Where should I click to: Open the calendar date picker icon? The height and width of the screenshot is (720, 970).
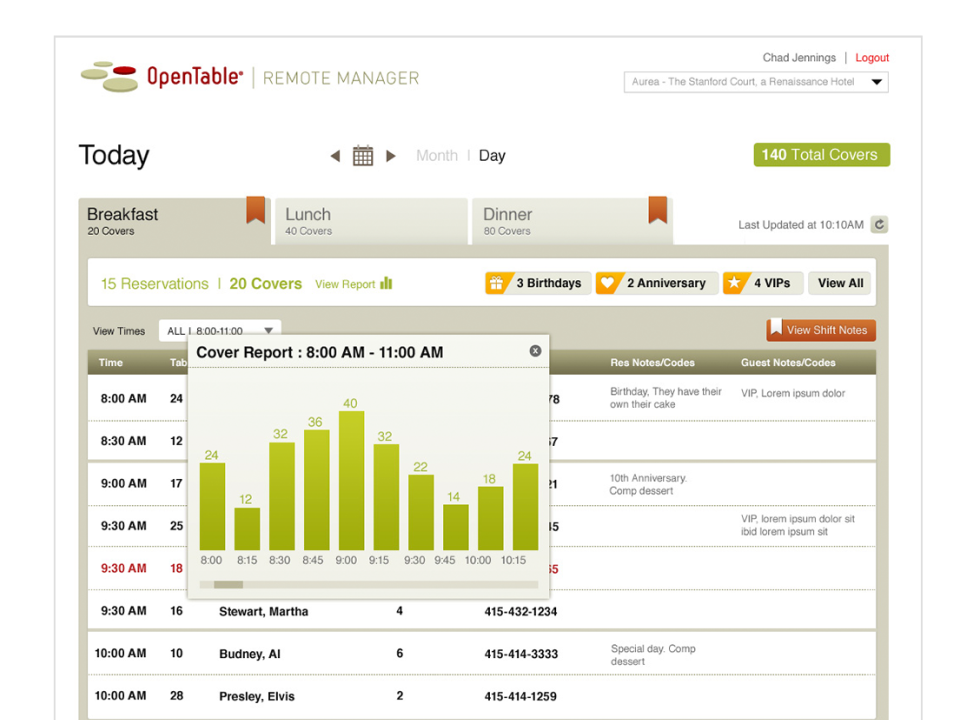tap(363, 156)
